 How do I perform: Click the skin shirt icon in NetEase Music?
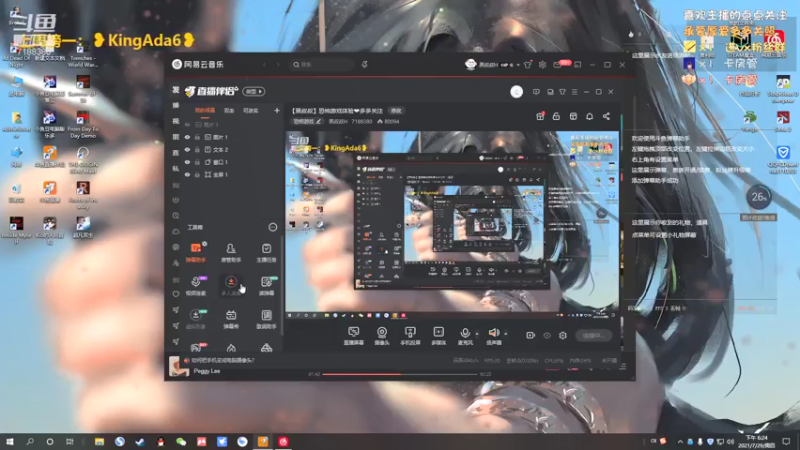528,65
